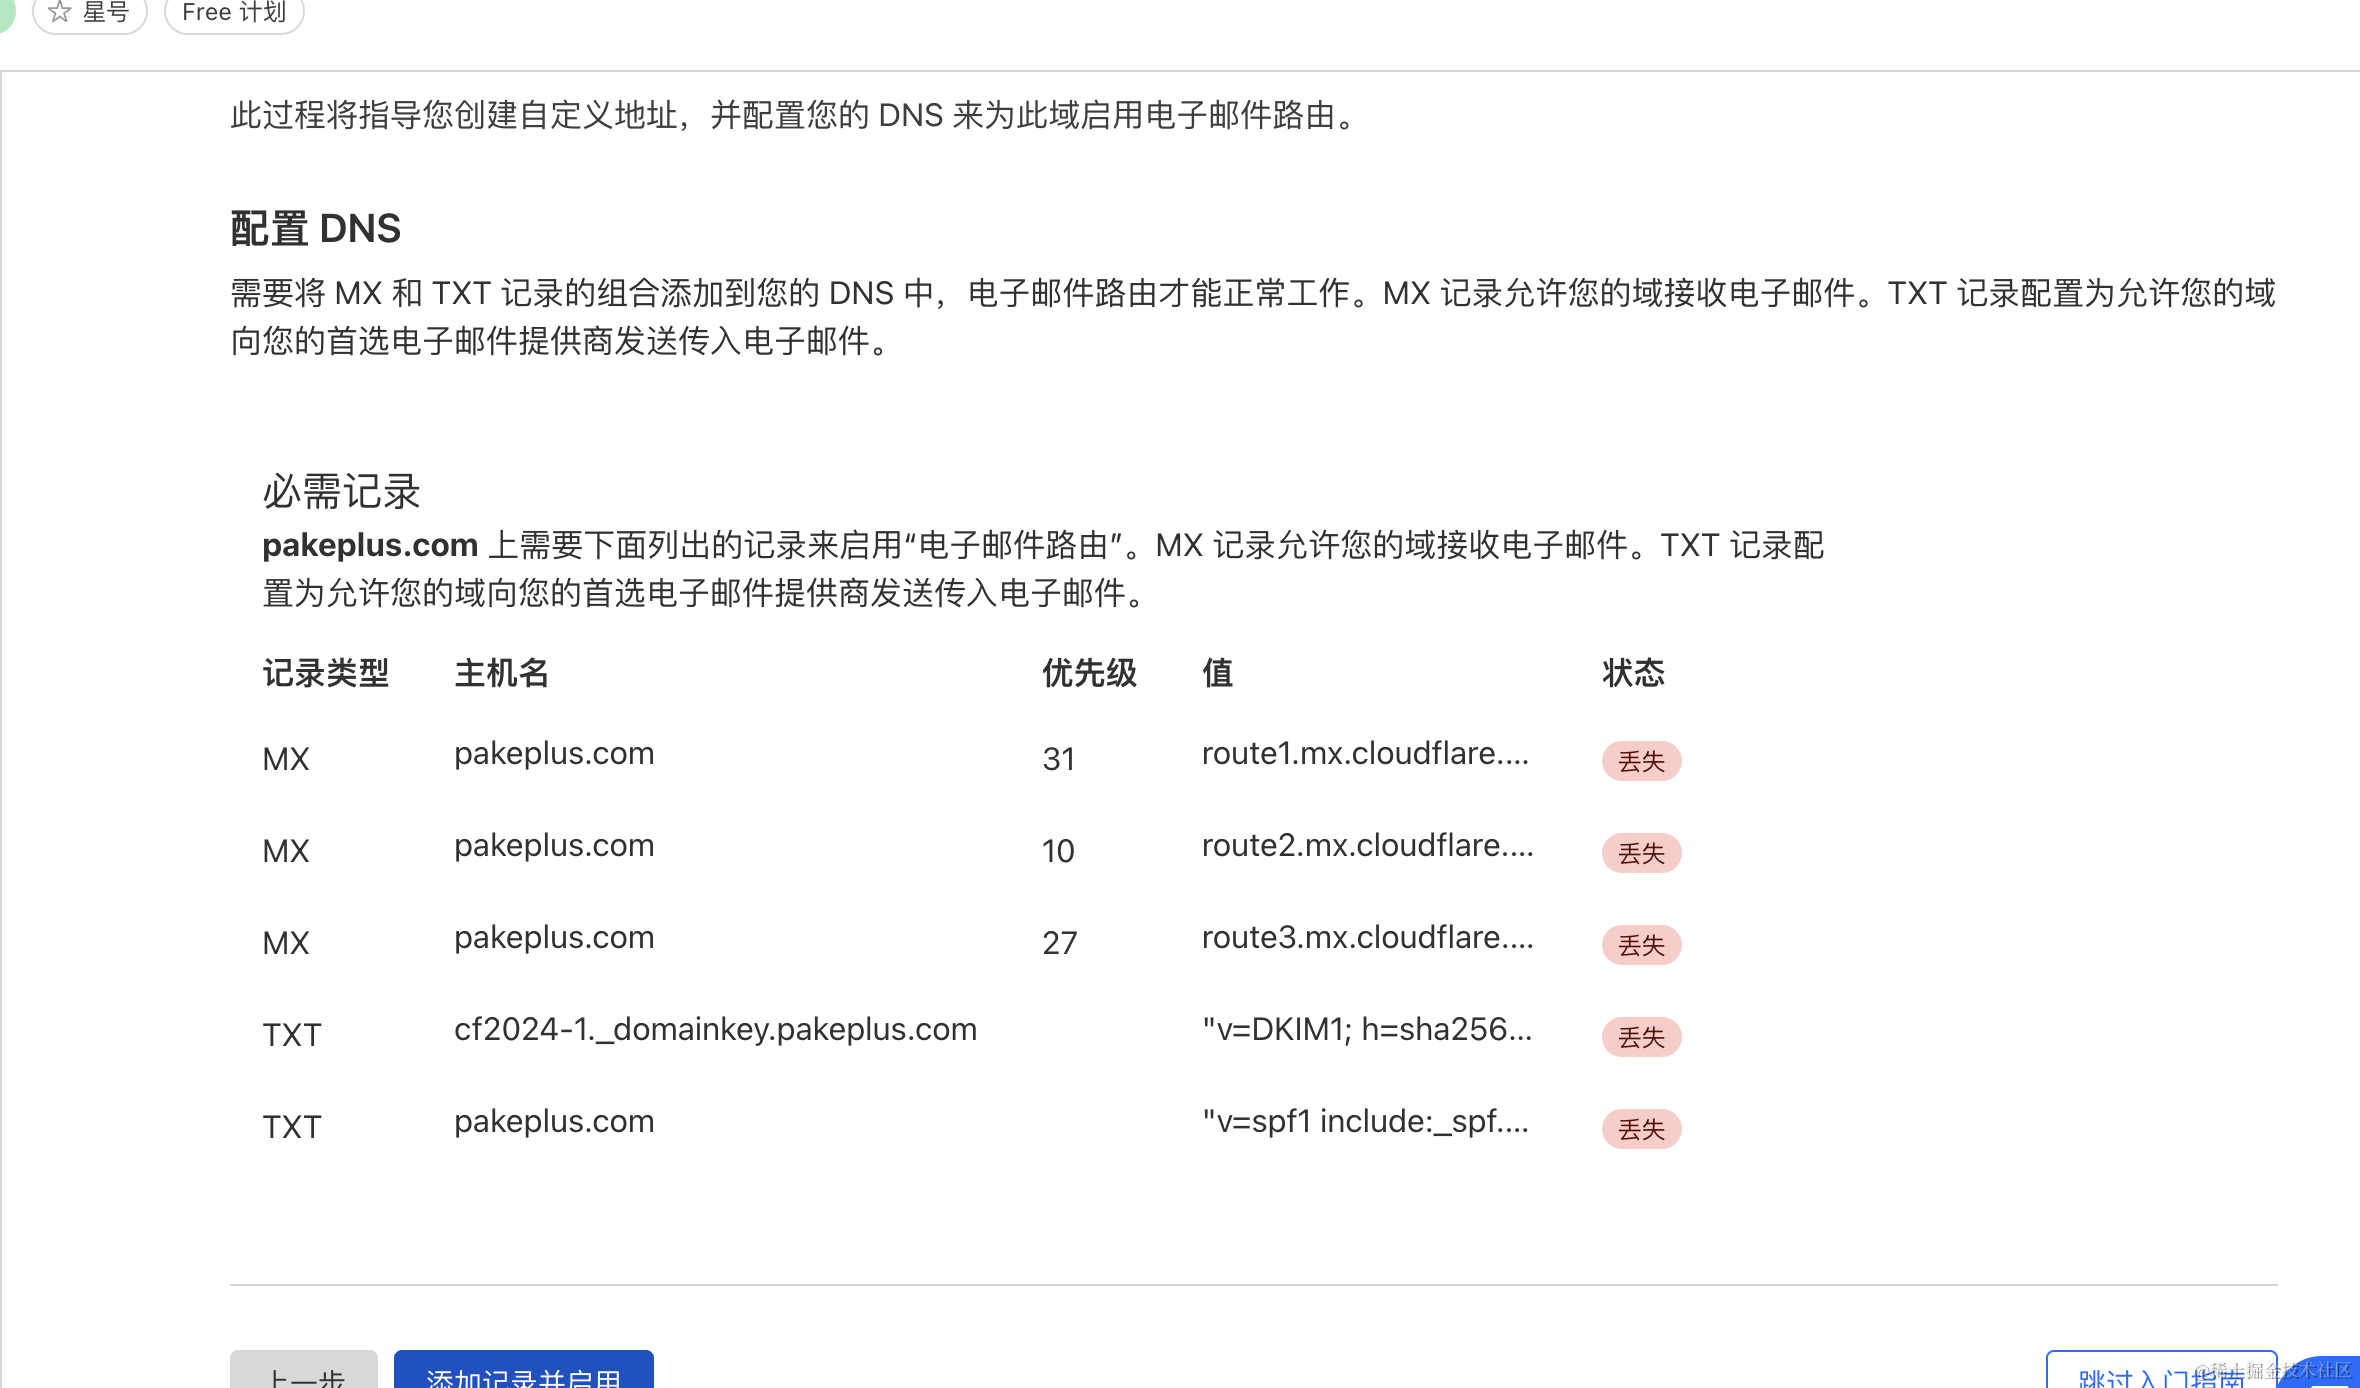The height and width of the screenshot is (1388, 2360).
Task: Click the Free 计划 plan badge
Action: pos(234,12)
